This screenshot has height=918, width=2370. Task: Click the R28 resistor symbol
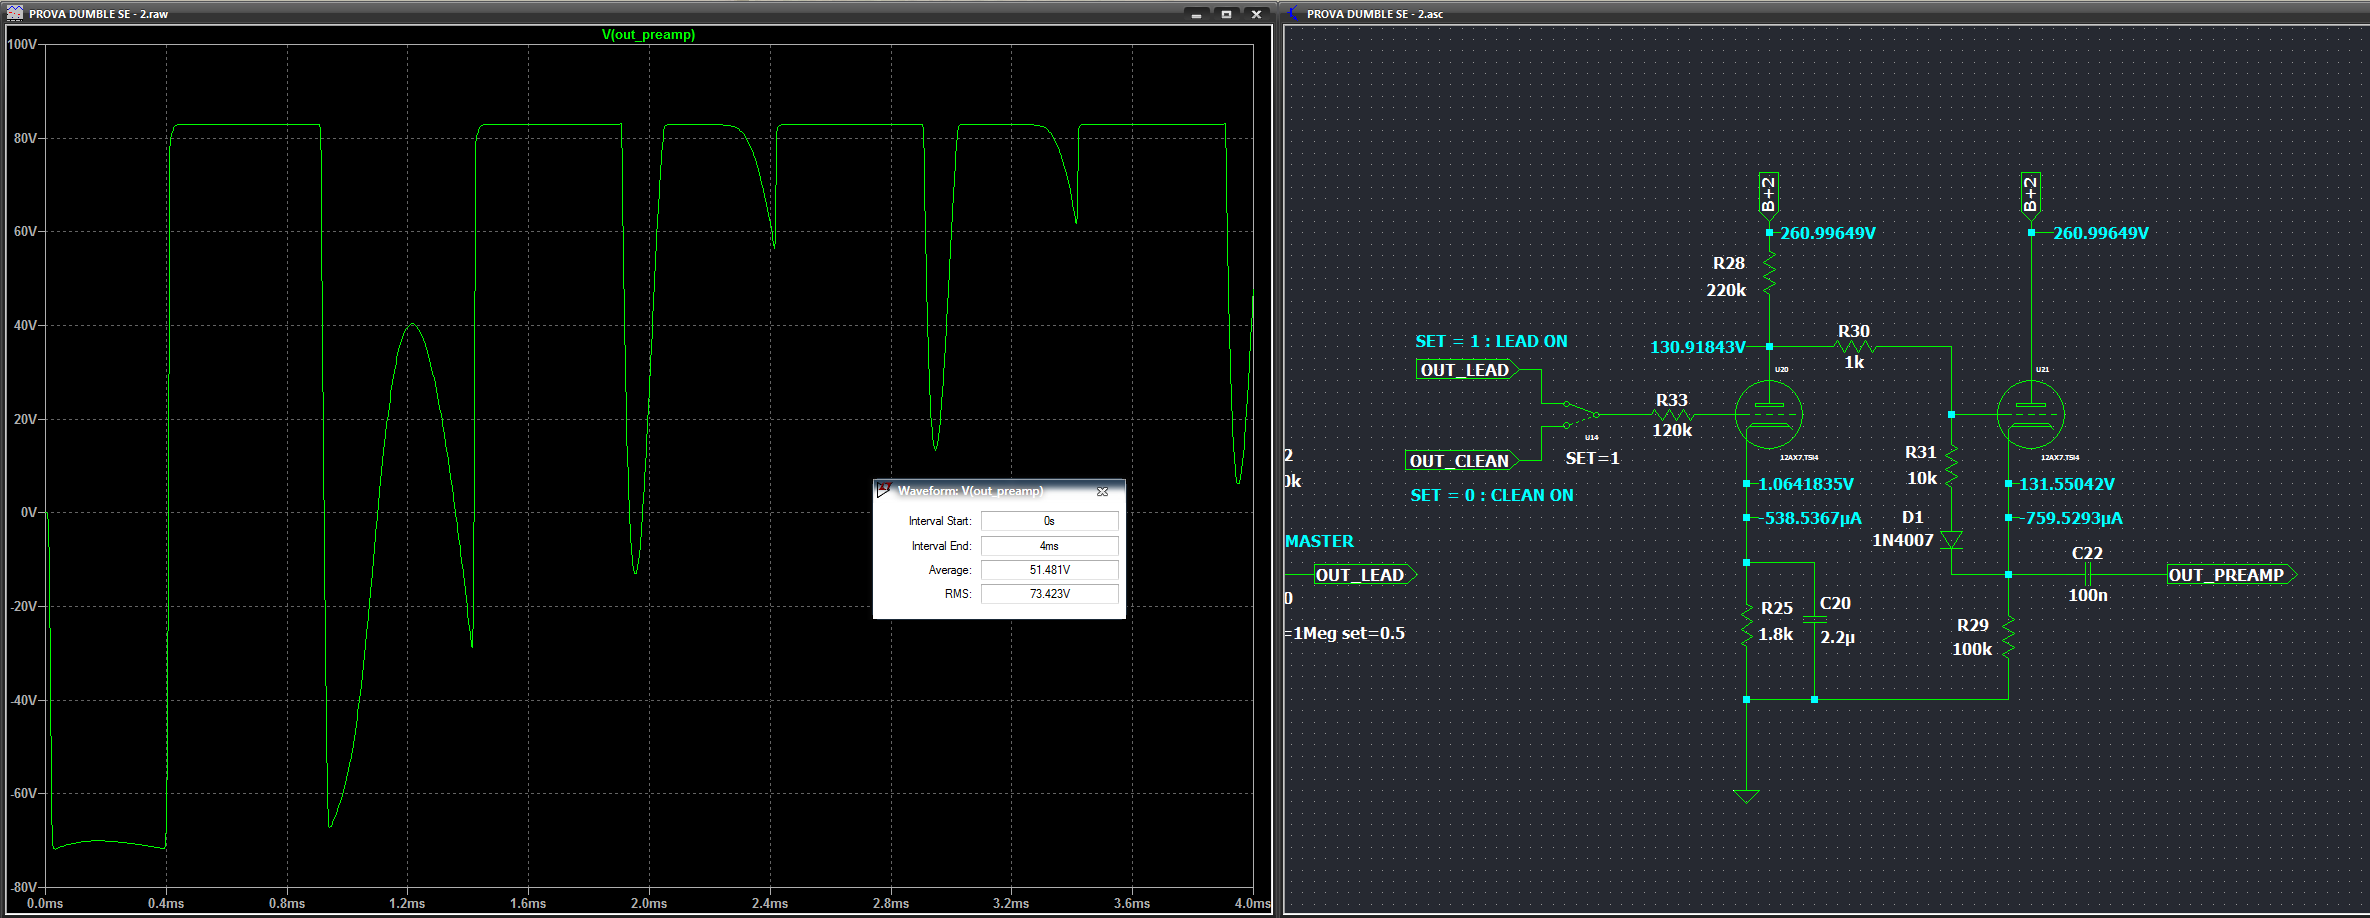(1769, 272)
